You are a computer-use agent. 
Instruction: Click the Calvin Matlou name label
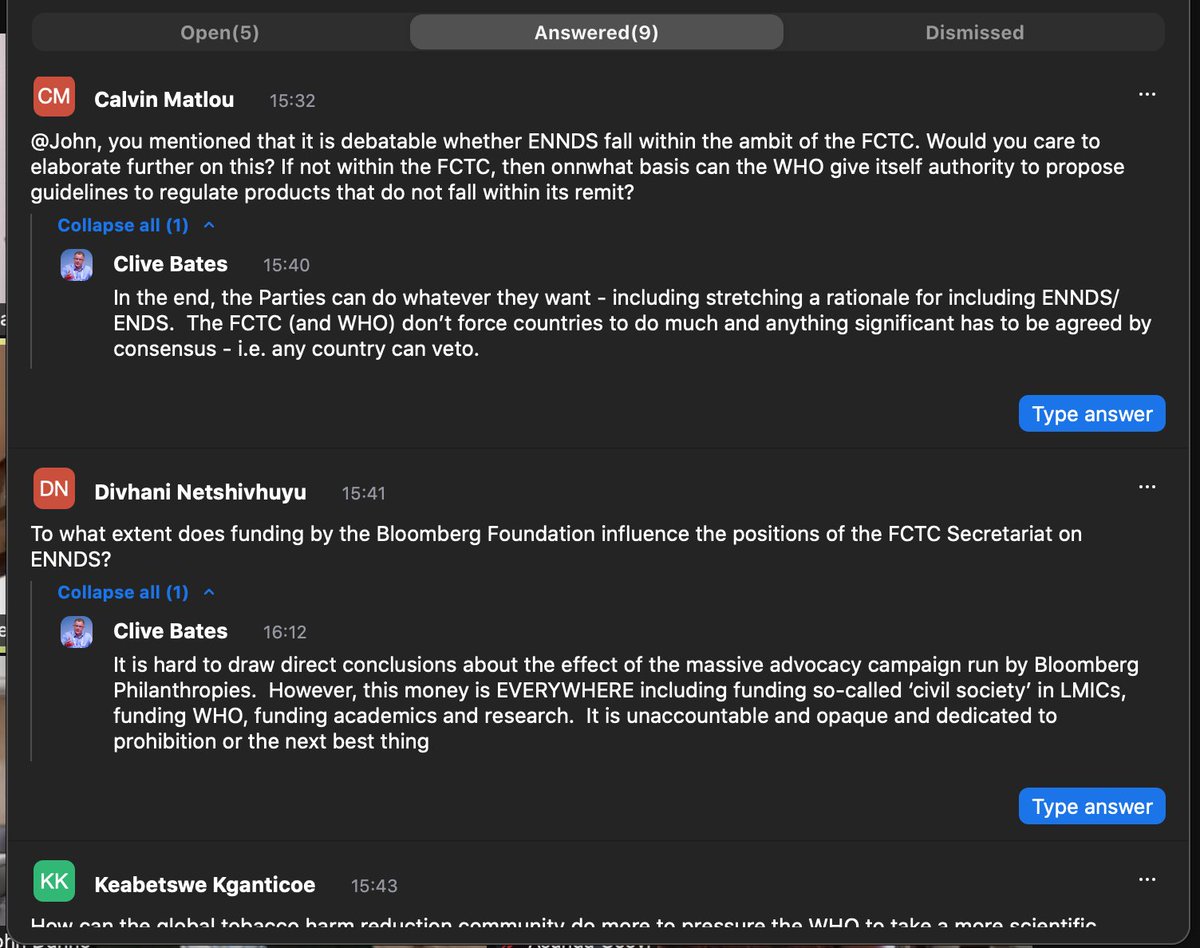[164, 99]
